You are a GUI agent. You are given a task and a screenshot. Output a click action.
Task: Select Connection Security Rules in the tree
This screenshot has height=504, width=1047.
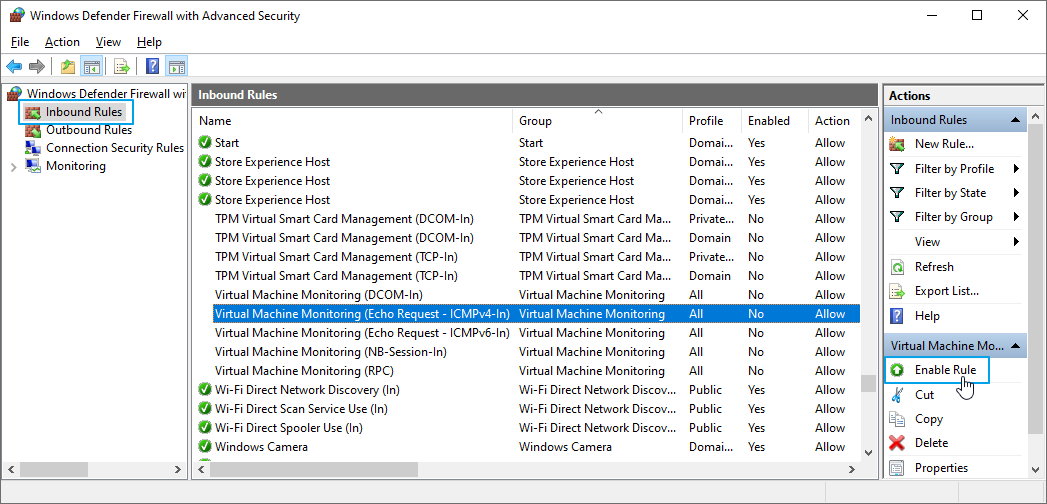pyautogui.click(x=114, y=148)
